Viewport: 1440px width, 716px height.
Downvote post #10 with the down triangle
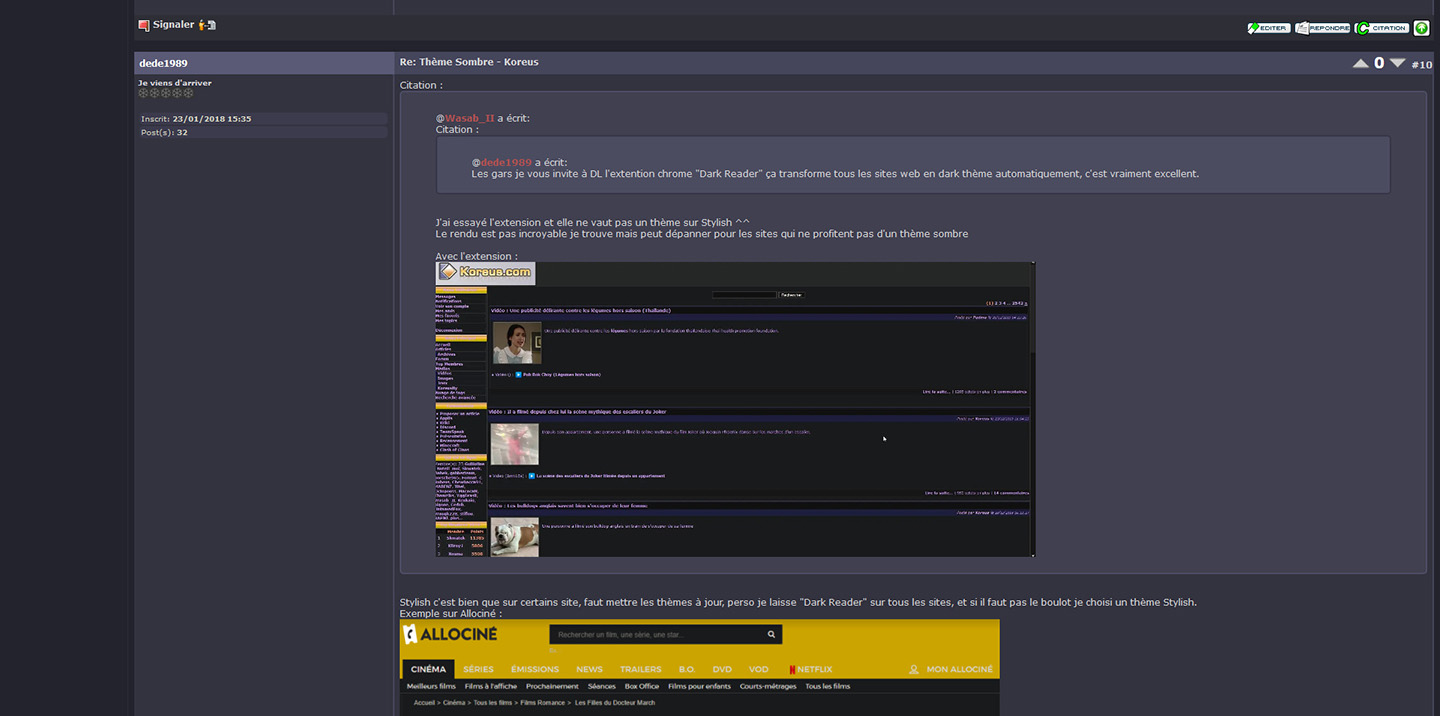pos(1397,63)
